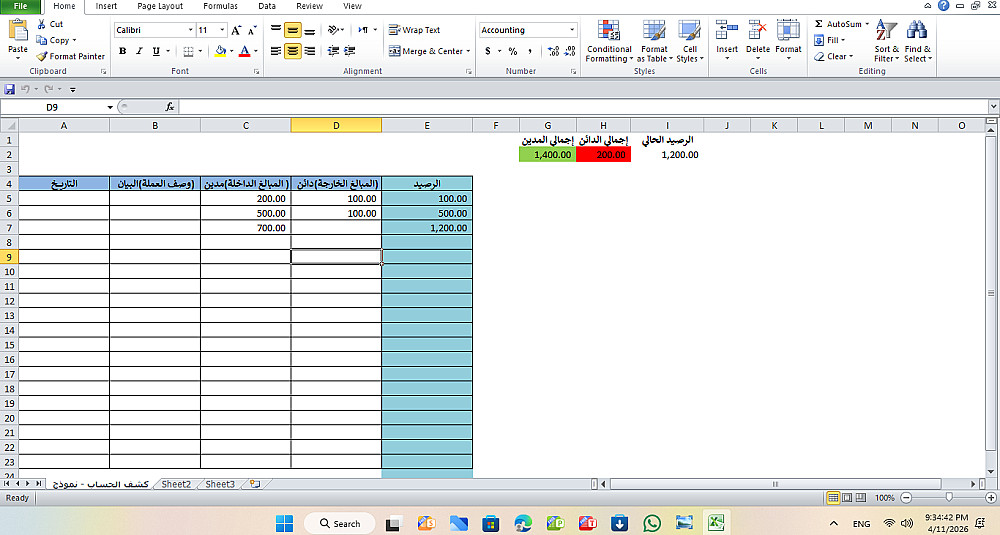Expand the Merge & Center dropdown arrow
This screenshot has width=1000, height=535.
tap(468, 51)
